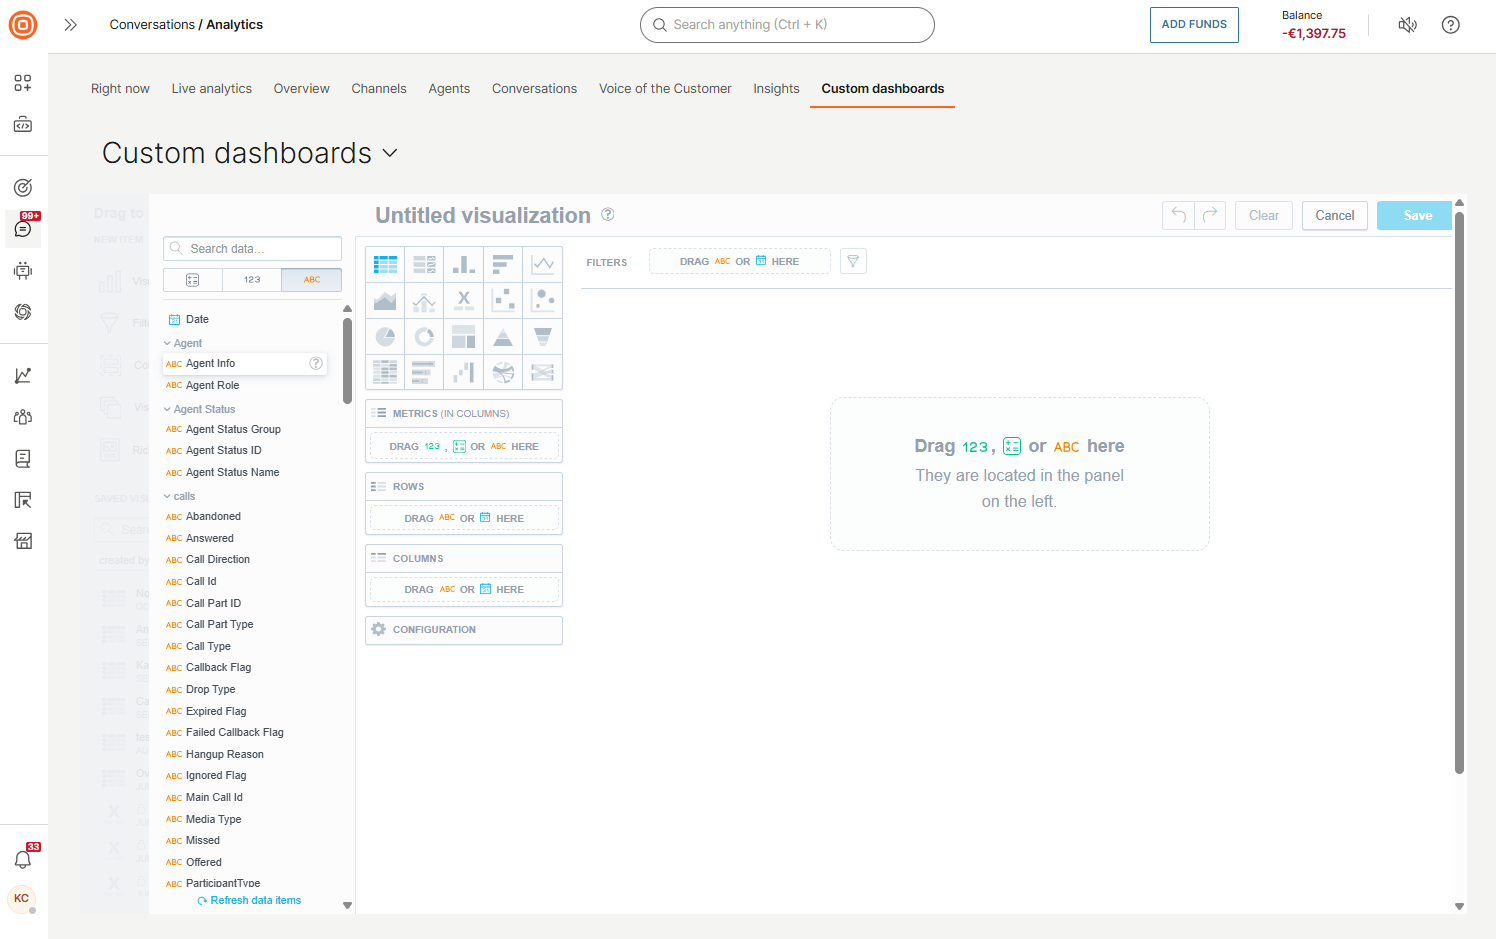Image resolution: width=1496 pixels, height=939 pixels.
Task: Open the filter icon beside the FILTERS bar
Action: pyautogui.click(x=853, y=261)
